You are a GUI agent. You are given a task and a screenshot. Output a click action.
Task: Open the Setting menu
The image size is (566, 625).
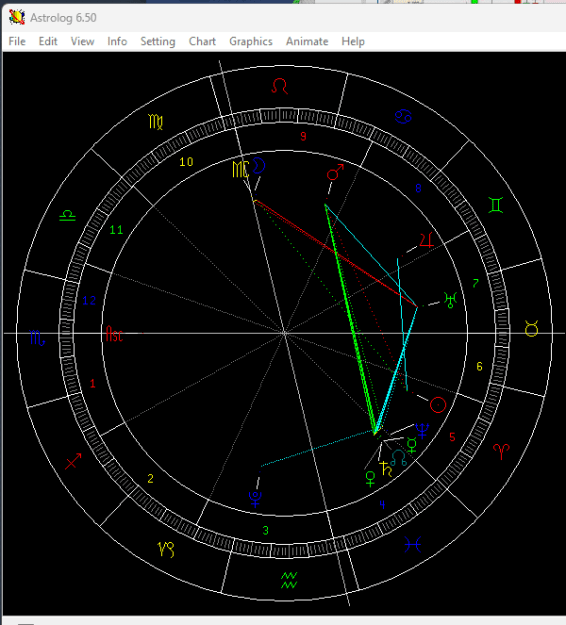158,41
